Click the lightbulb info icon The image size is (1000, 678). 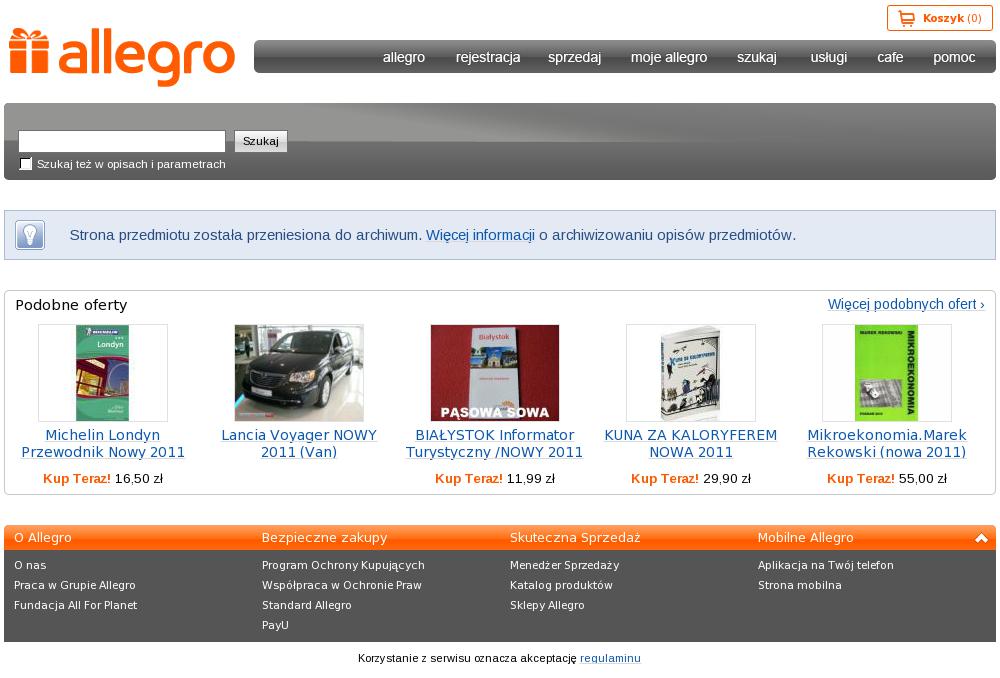pos(30,235)
